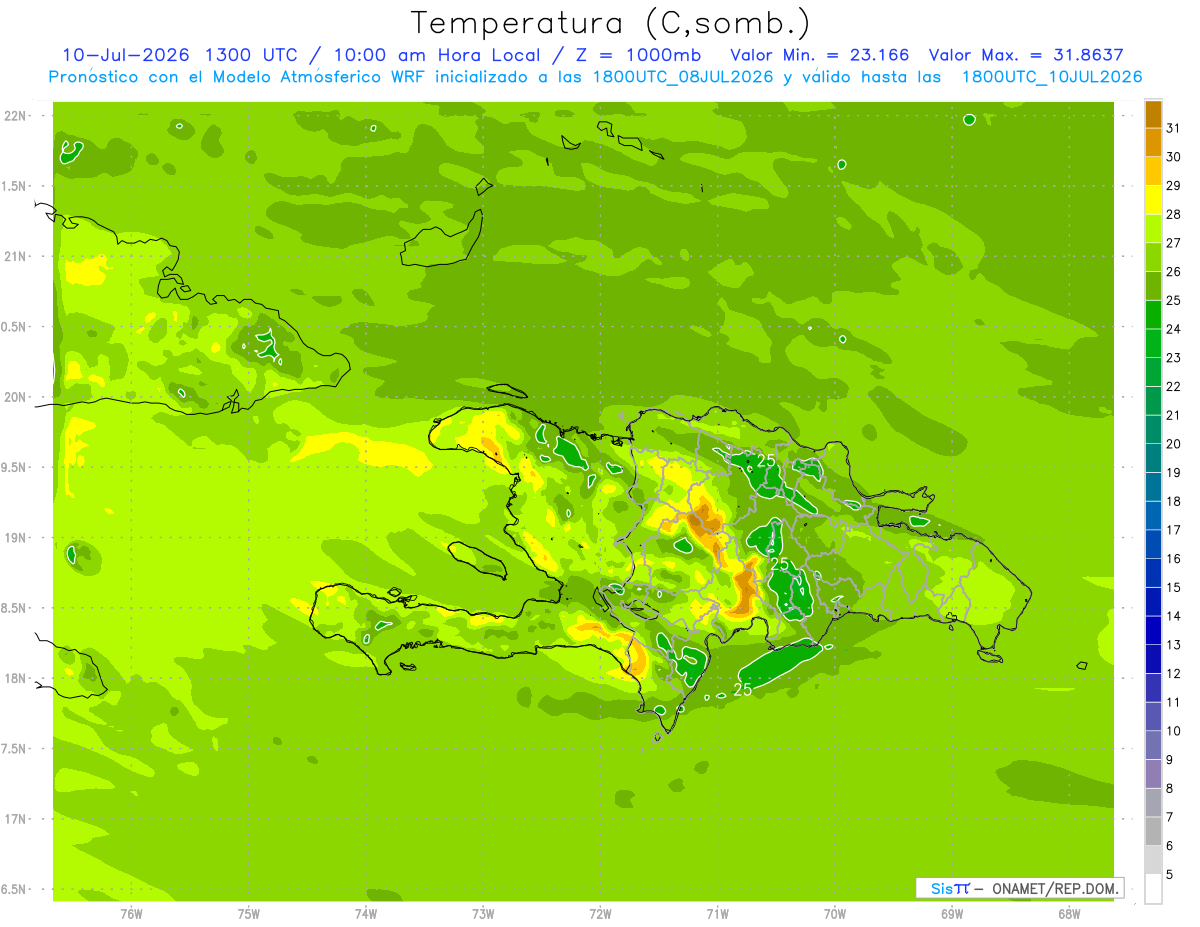The height and width of the screenshot is (927, 1200).
Task: Click the legend value '8'
Action: pos(1170,789)
